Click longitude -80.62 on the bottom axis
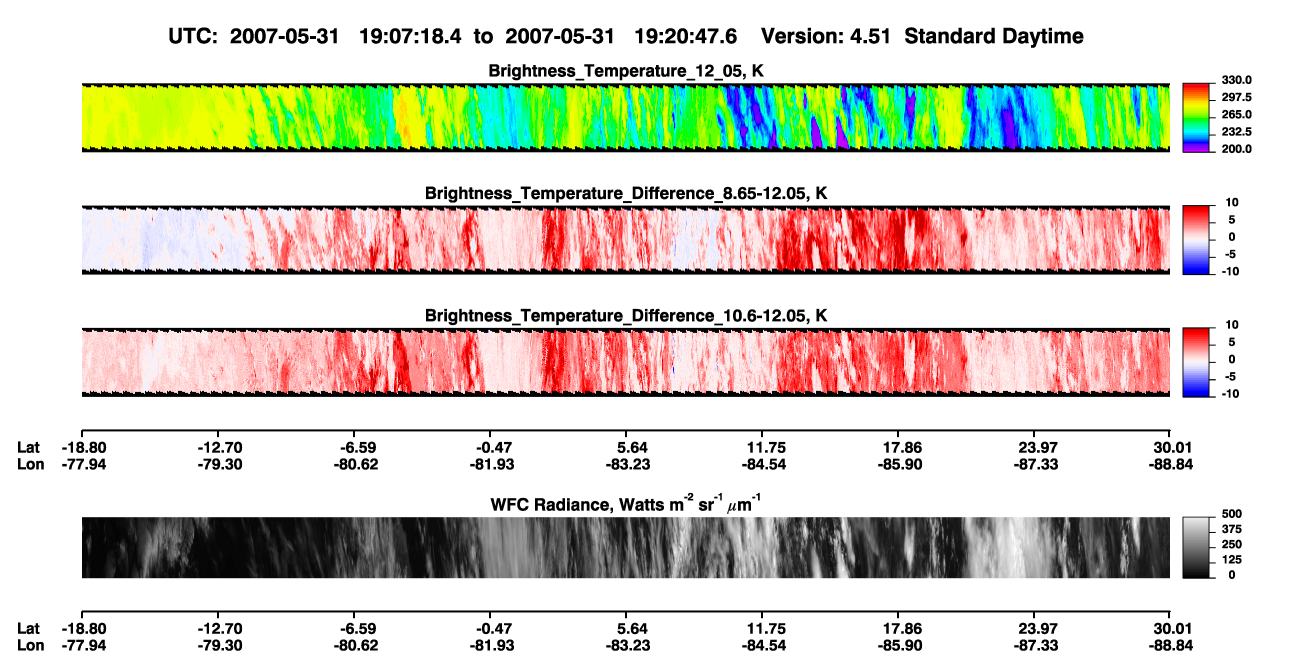This screenshot has width=1300, height=667. (x=354, y=645)
